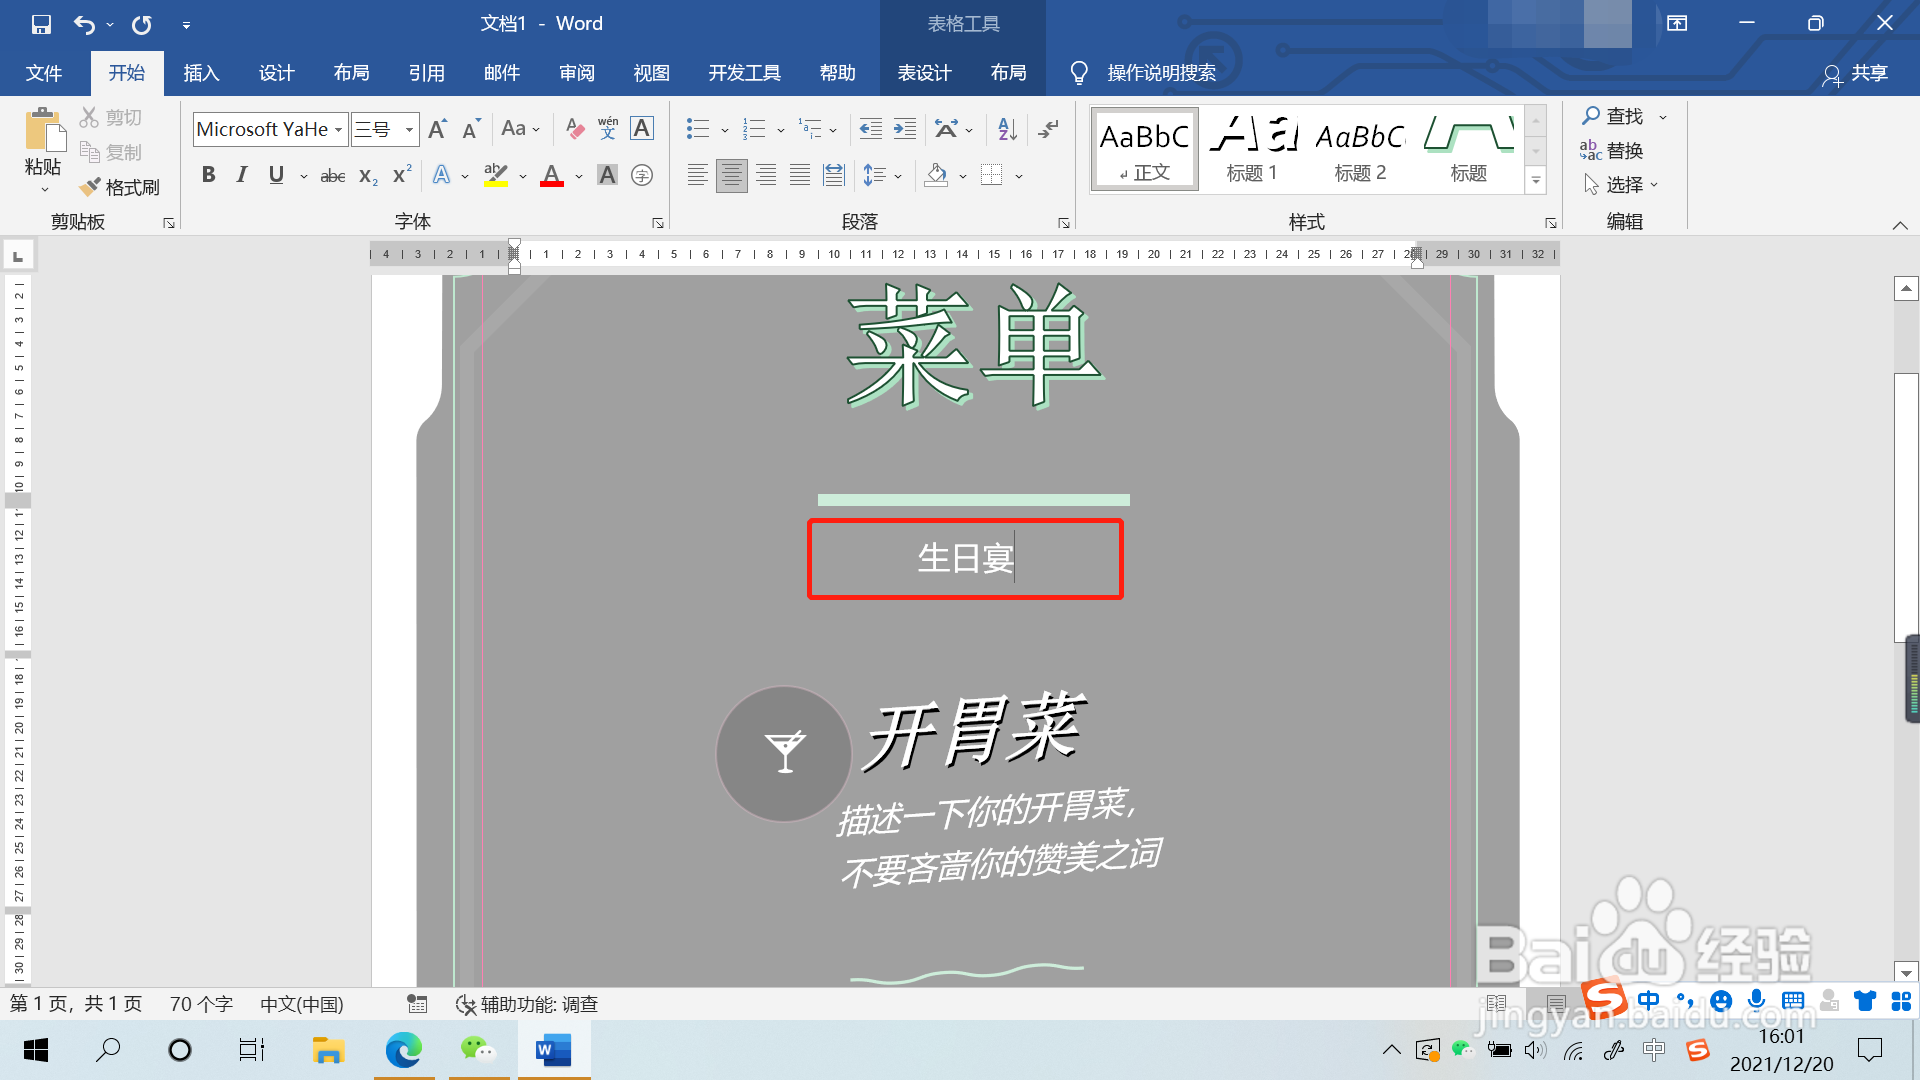Expand the font size dropdown
The width and height of the screenshot is (1920, 1080).
point(409,129)
